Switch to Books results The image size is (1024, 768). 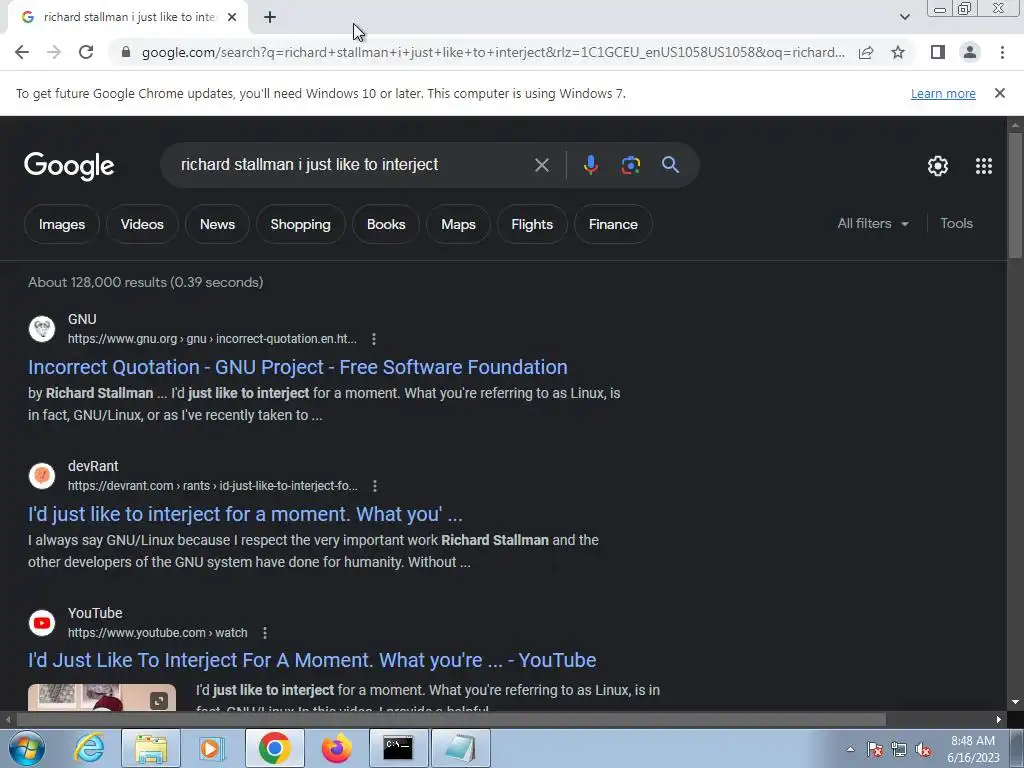click(386, 224)
